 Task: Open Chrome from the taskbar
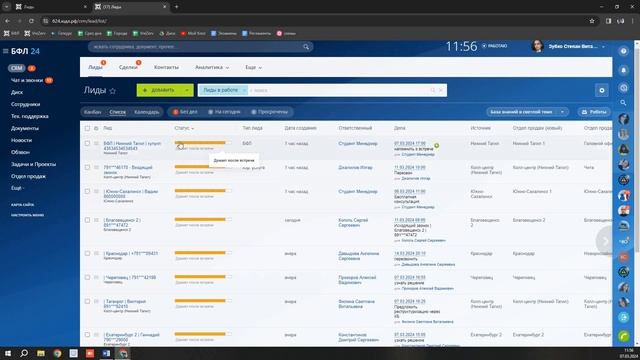pyautogui.click(x=57, y=353)
